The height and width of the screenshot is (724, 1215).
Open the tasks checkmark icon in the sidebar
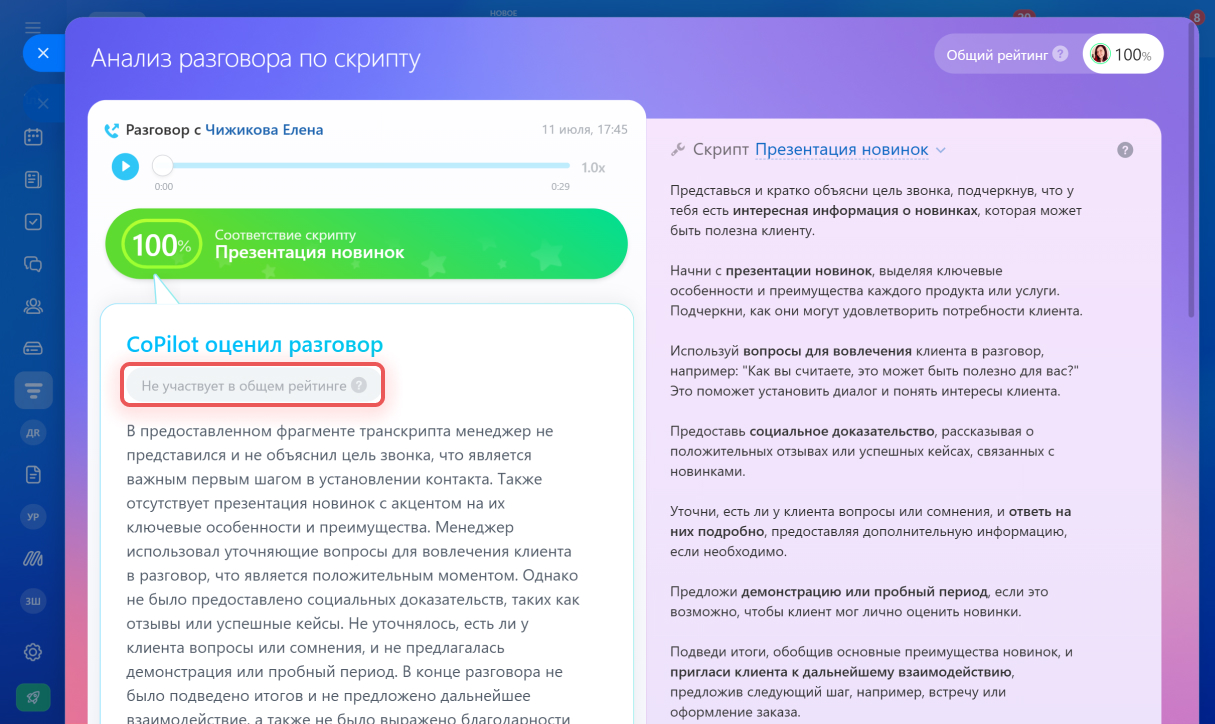(33, 222)
